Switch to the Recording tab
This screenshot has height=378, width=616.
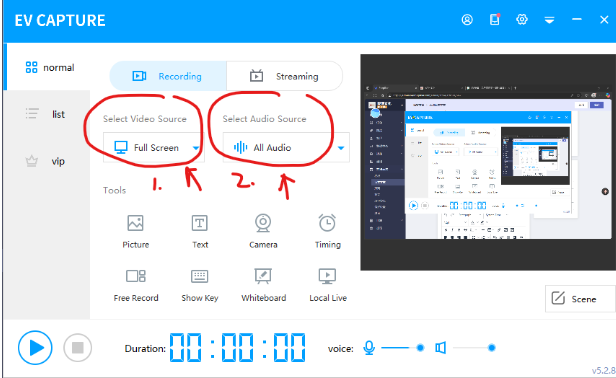(x=168, y=76)
